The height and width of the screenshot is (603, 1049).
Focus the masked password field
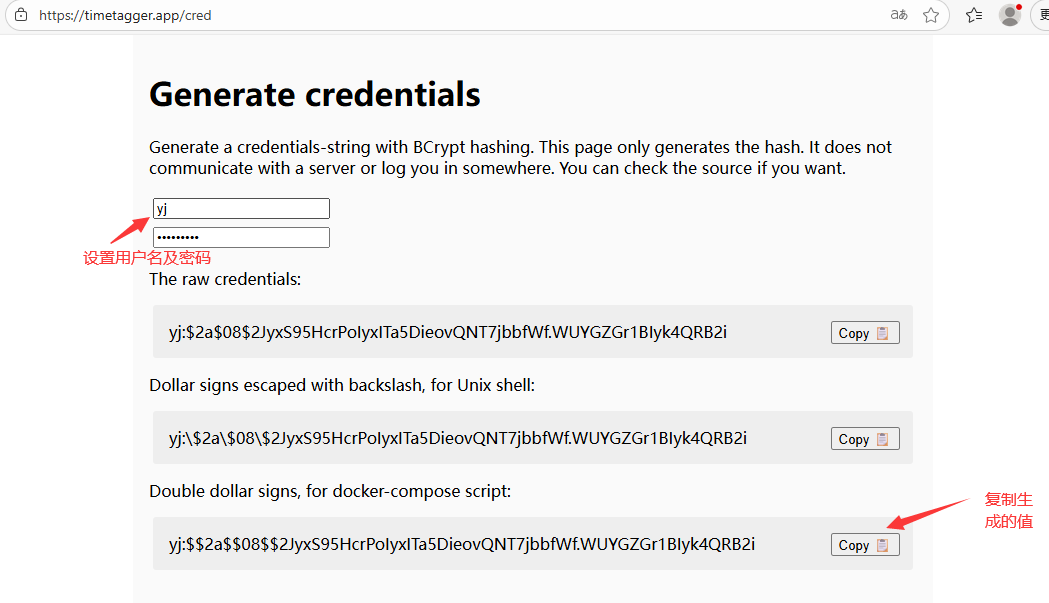[242, 237]
